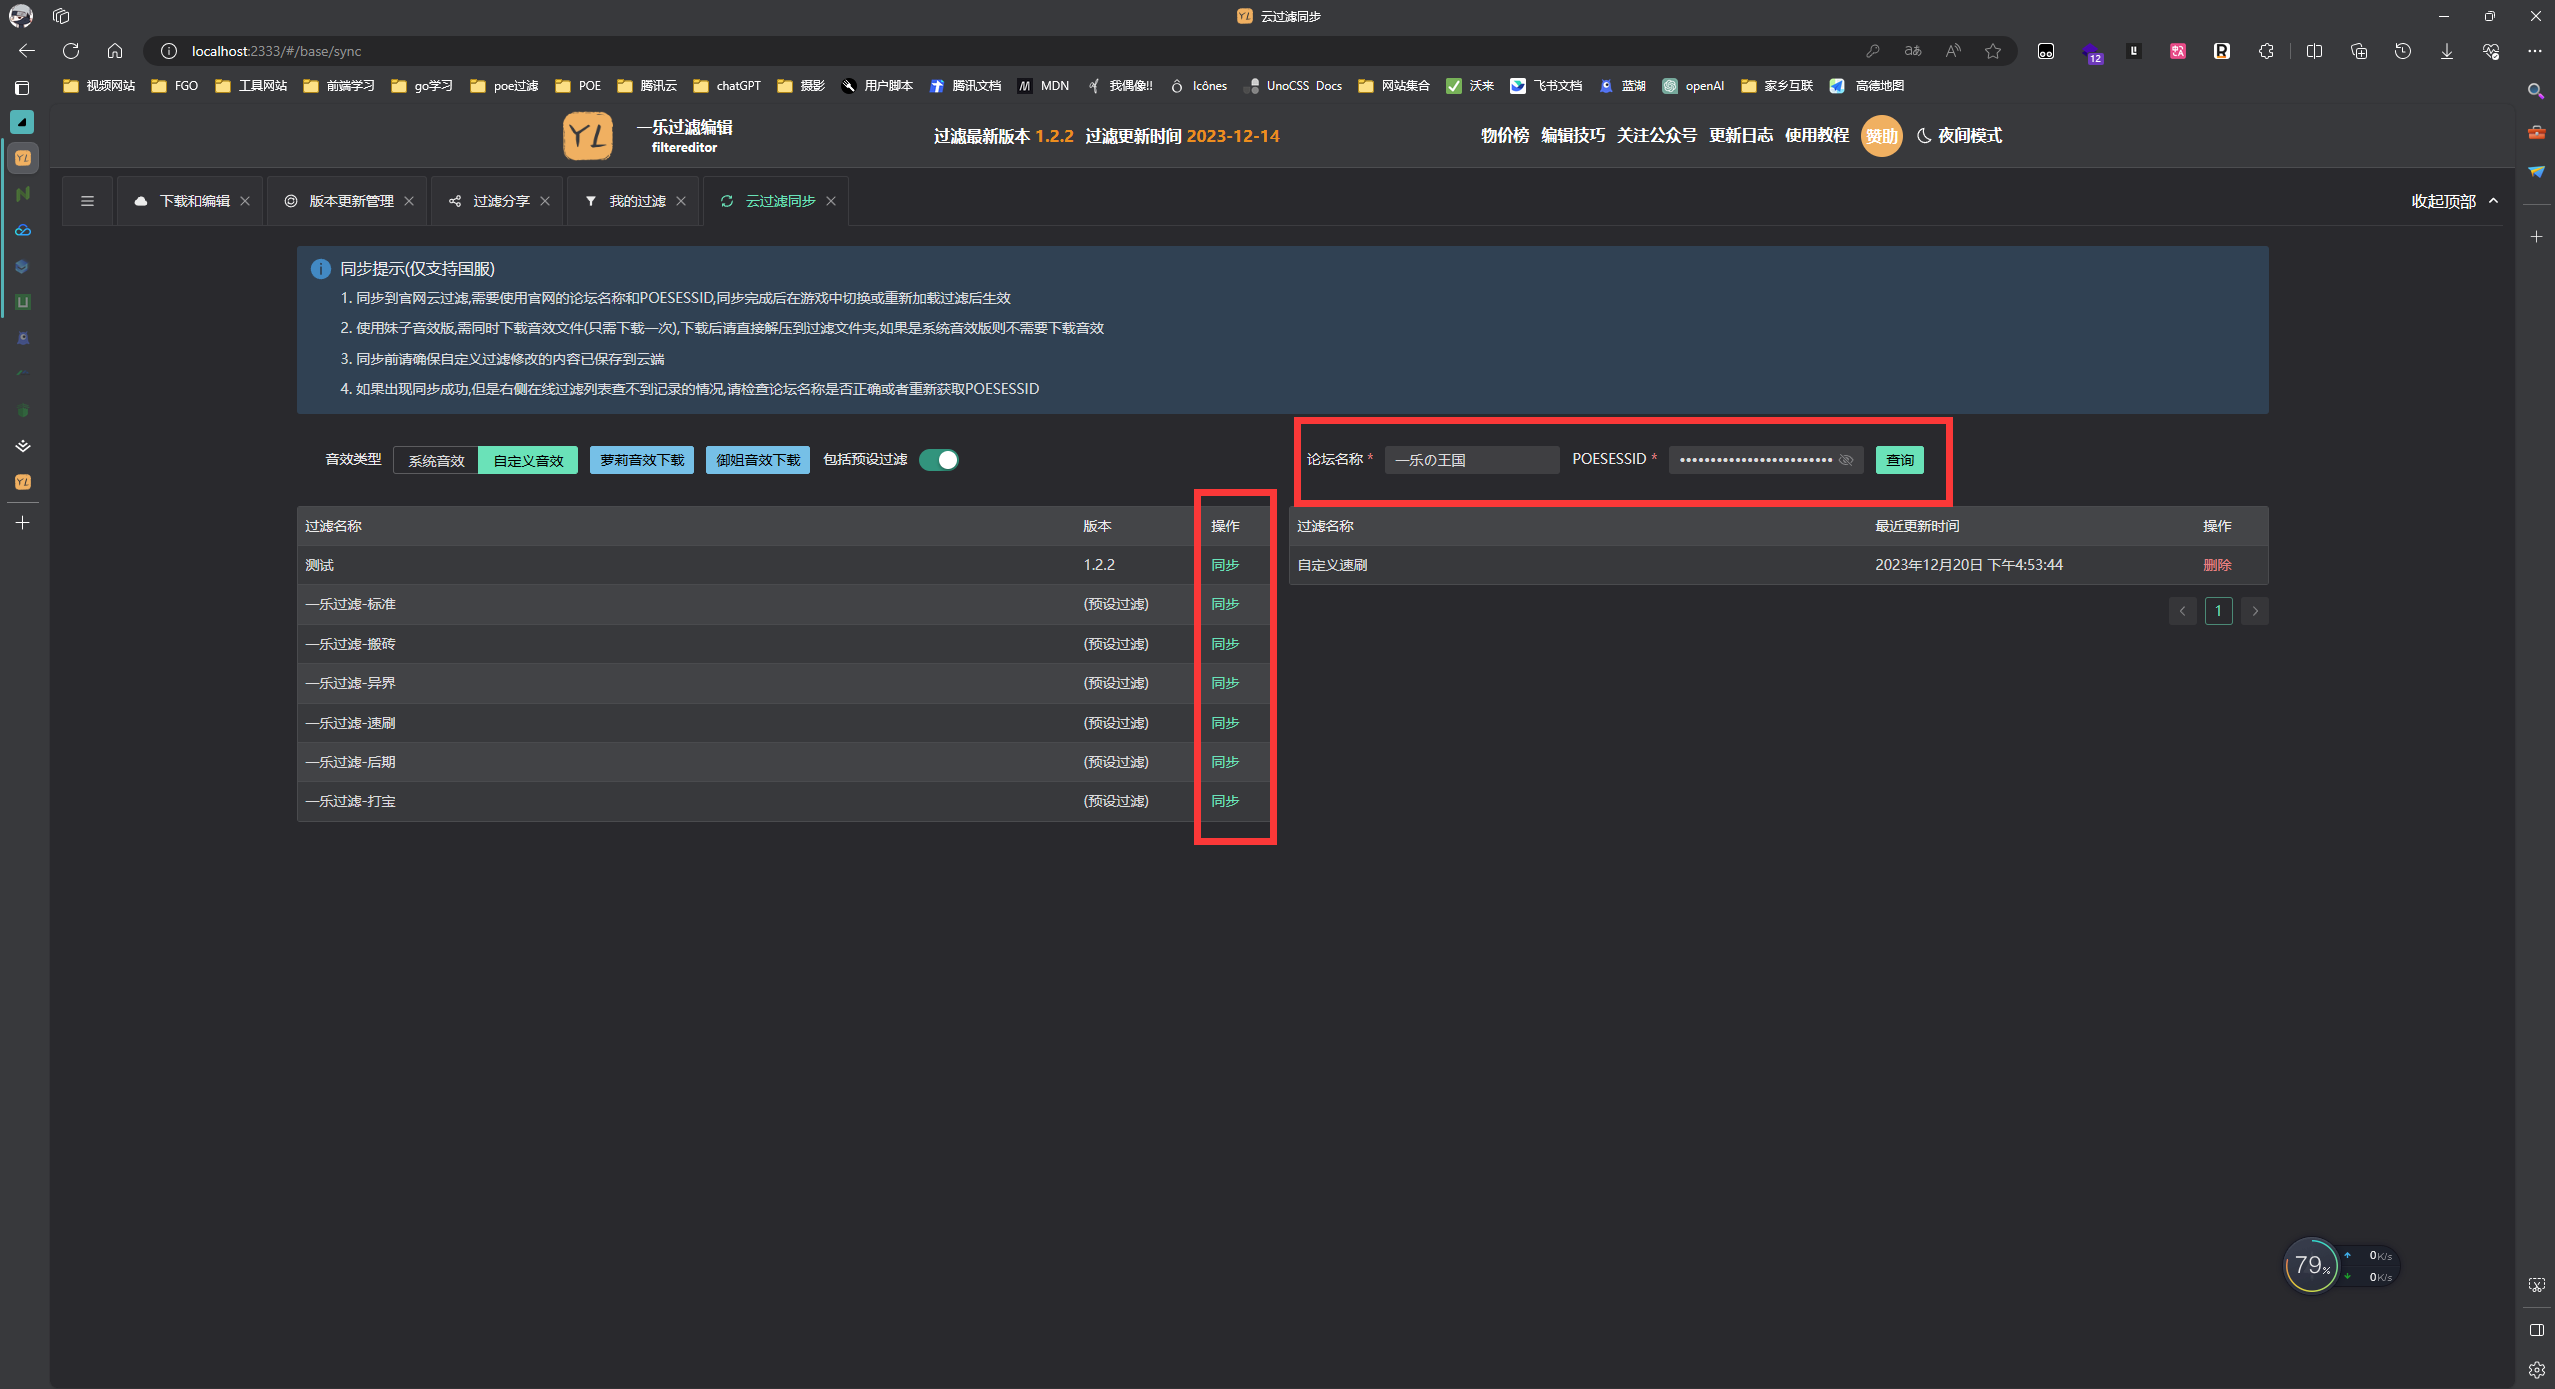Toggle POESESSID visibility eye icon
This screenshot has width=2555, height=1389.
point(1846,460)
